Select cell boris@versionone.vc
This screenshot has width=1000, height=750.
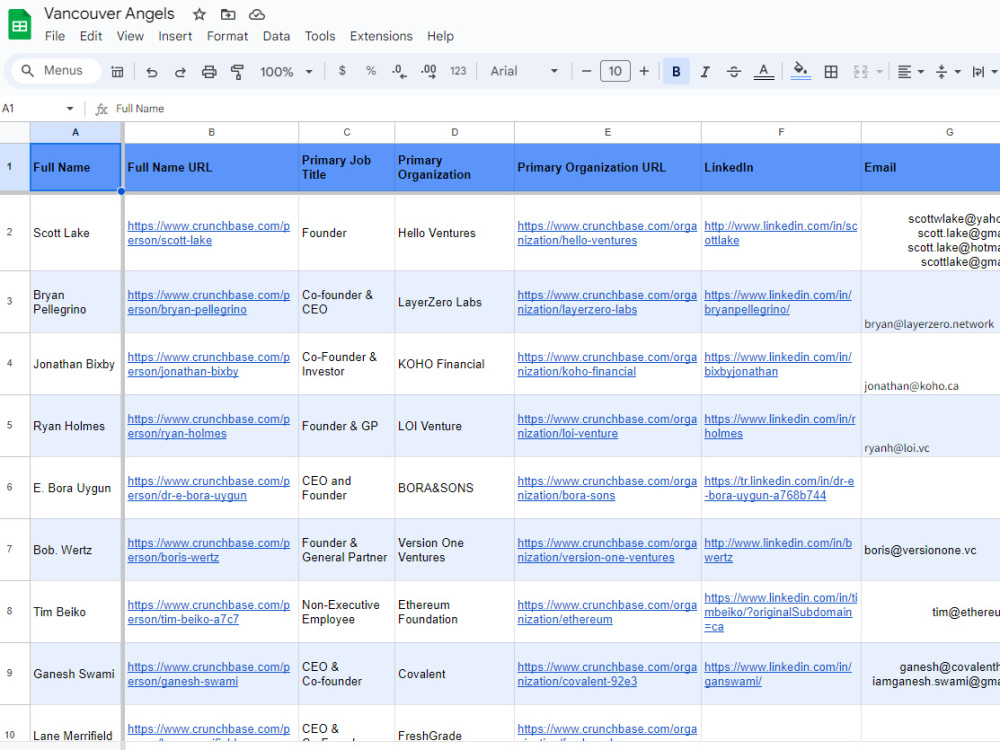pyautogui.click(x=930, y=550)
